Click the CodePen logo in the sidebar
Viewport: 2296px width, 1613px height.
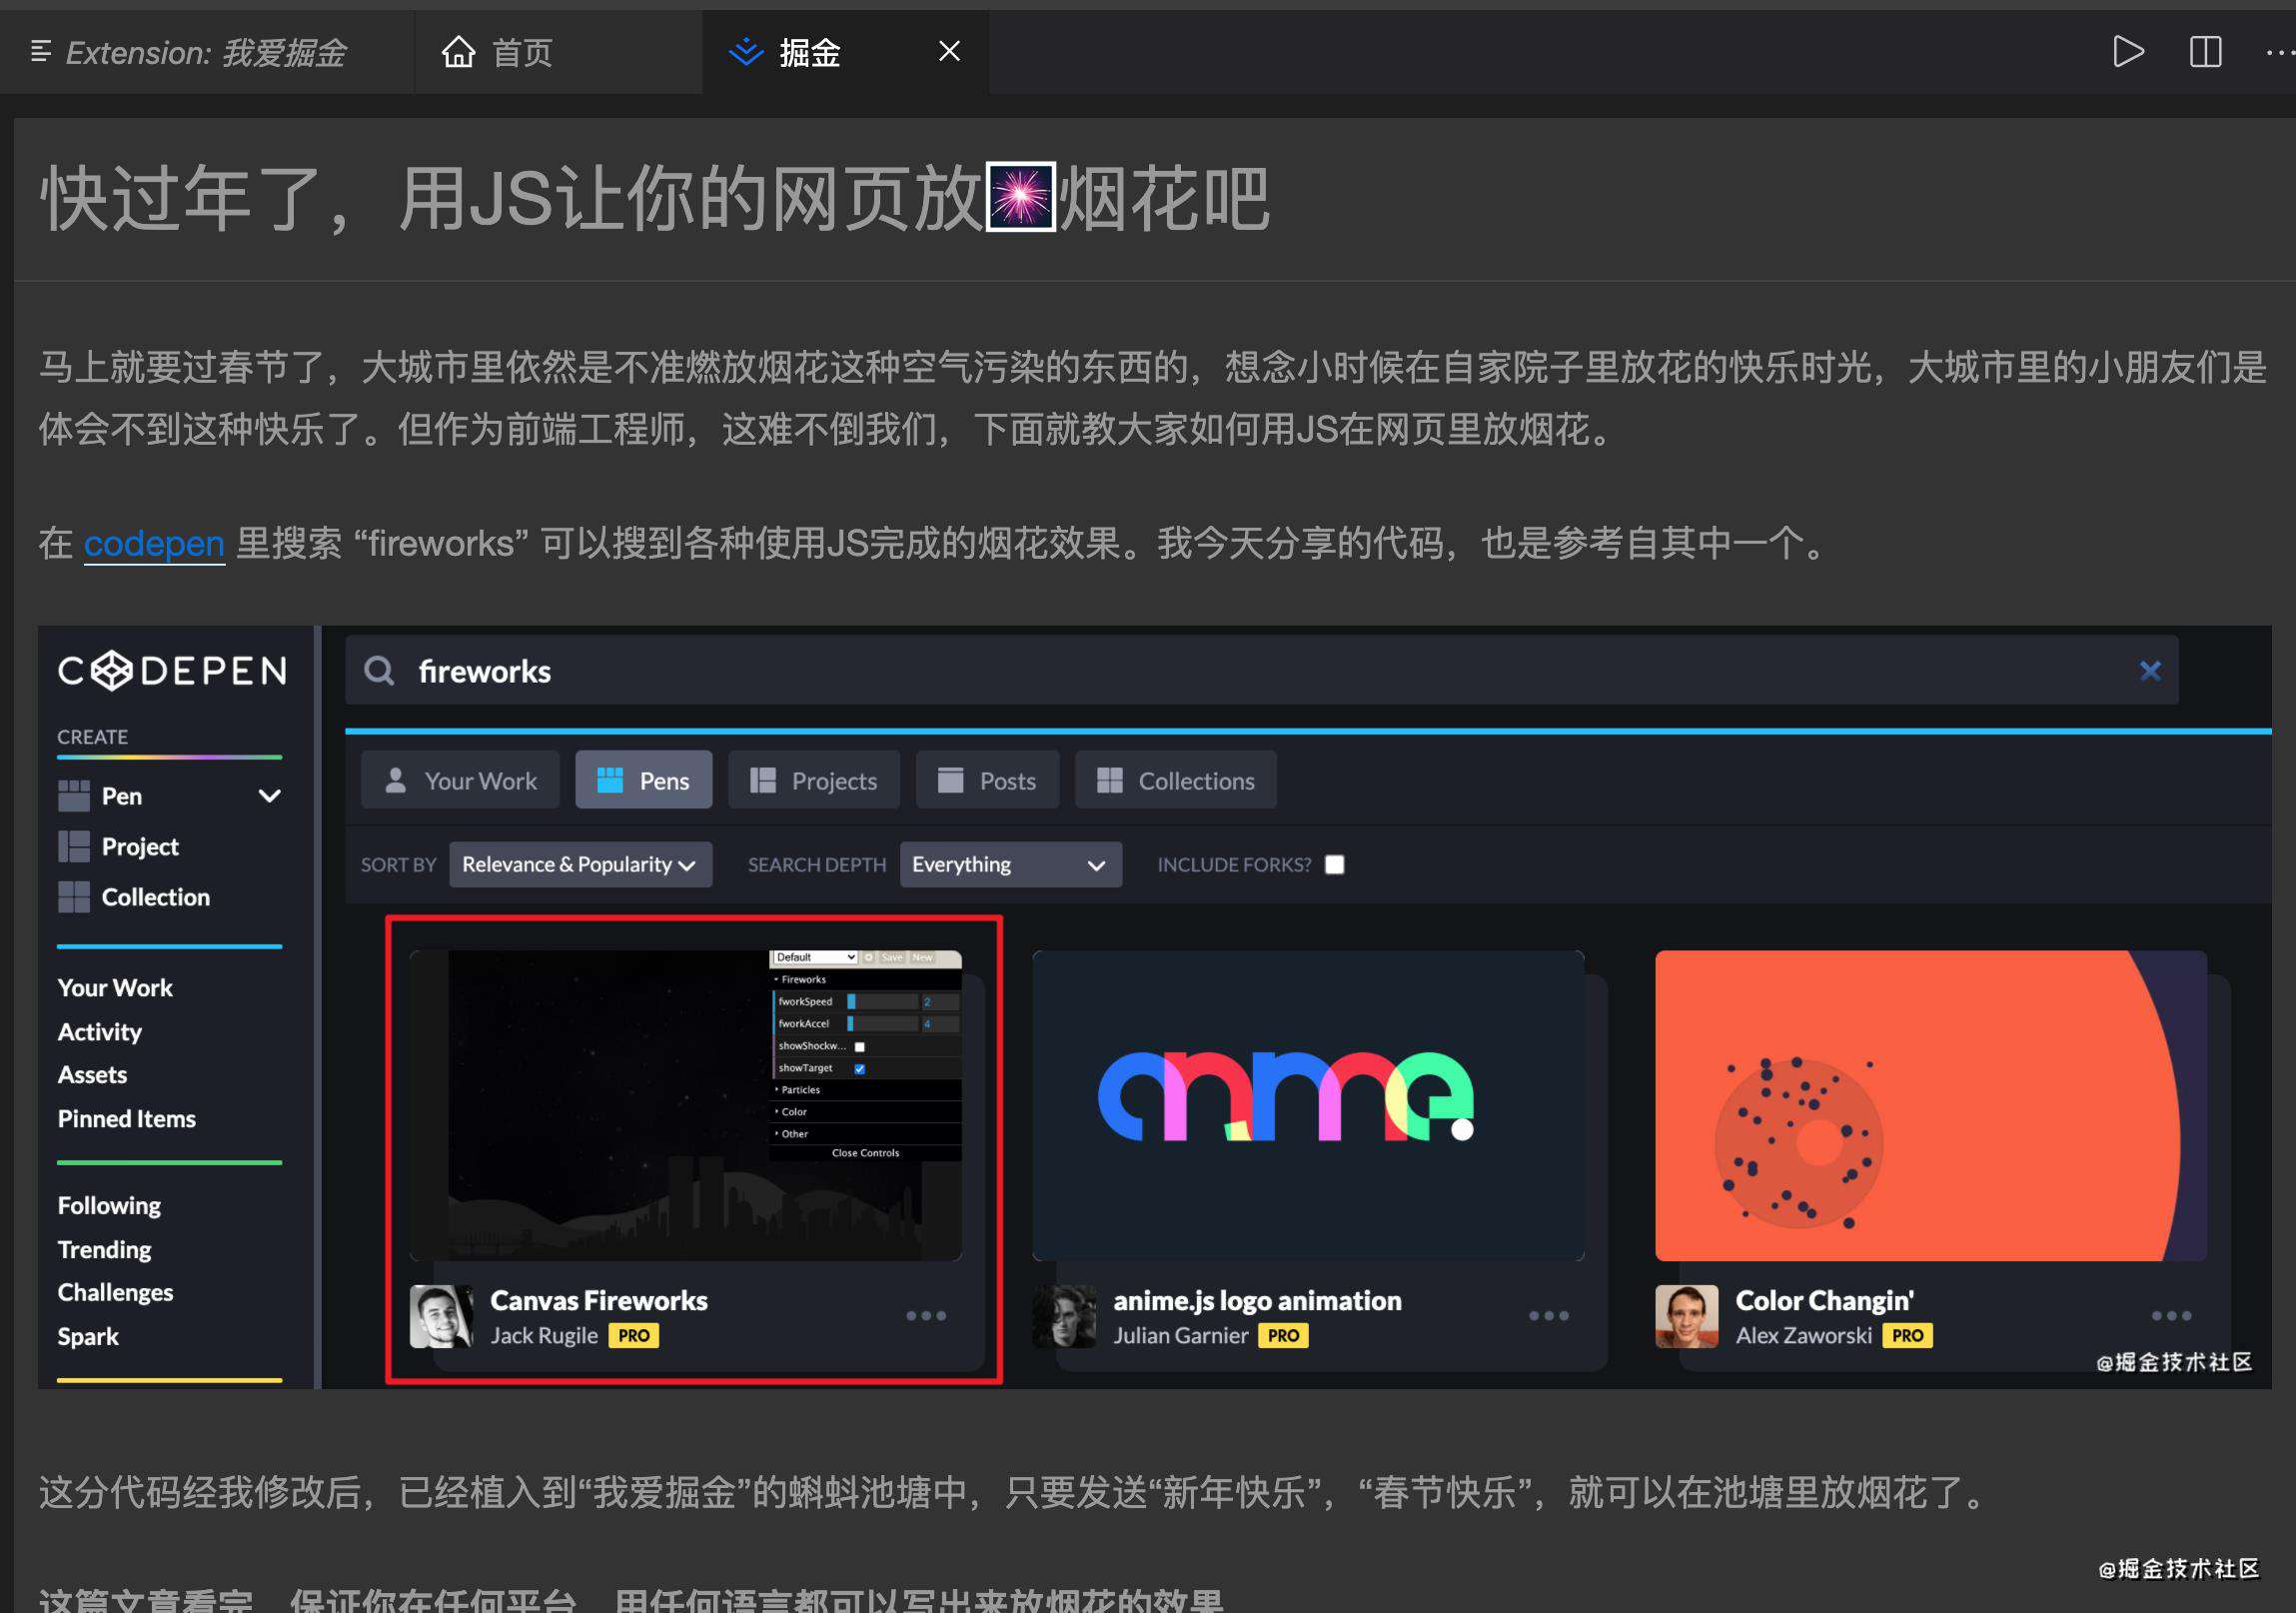click(x=172, y=670)
